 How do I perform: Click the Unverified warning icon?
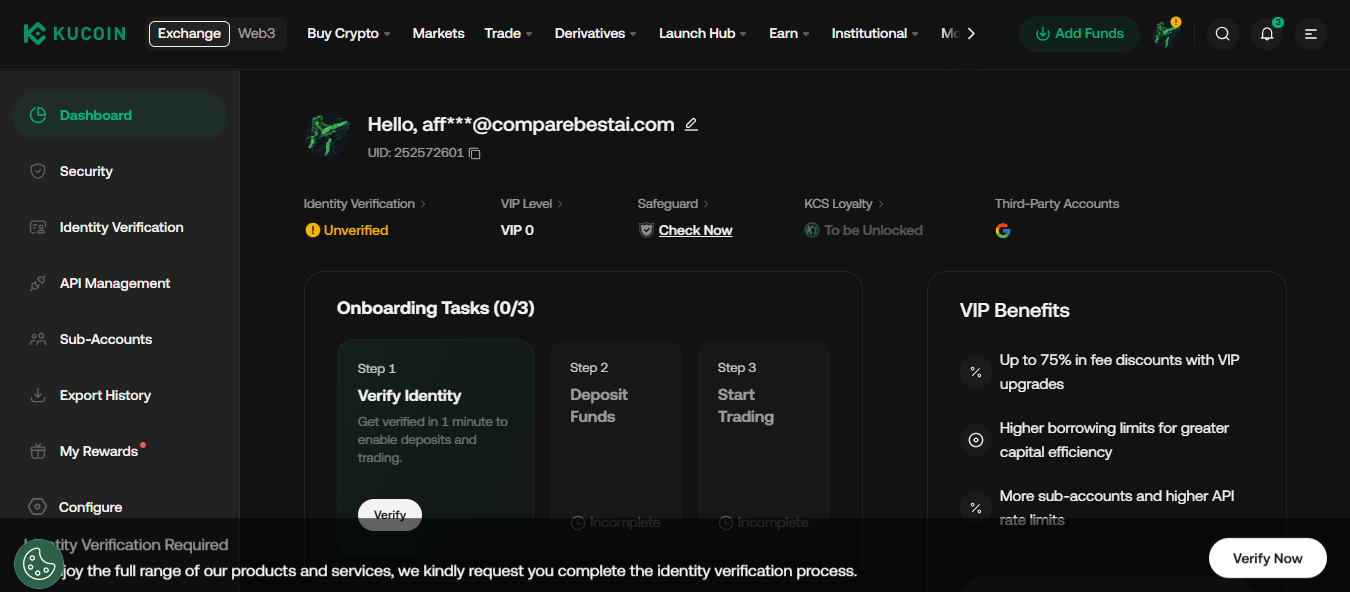tap(312, 230)
